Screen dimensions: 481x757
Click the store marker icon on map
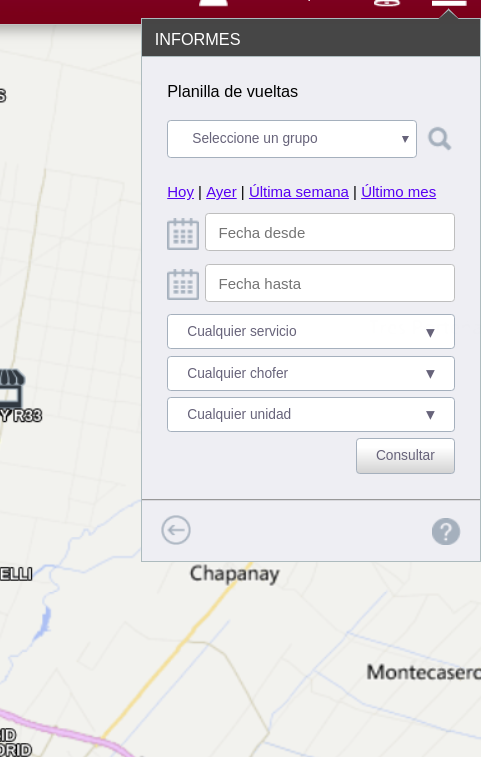click(11, 389)
